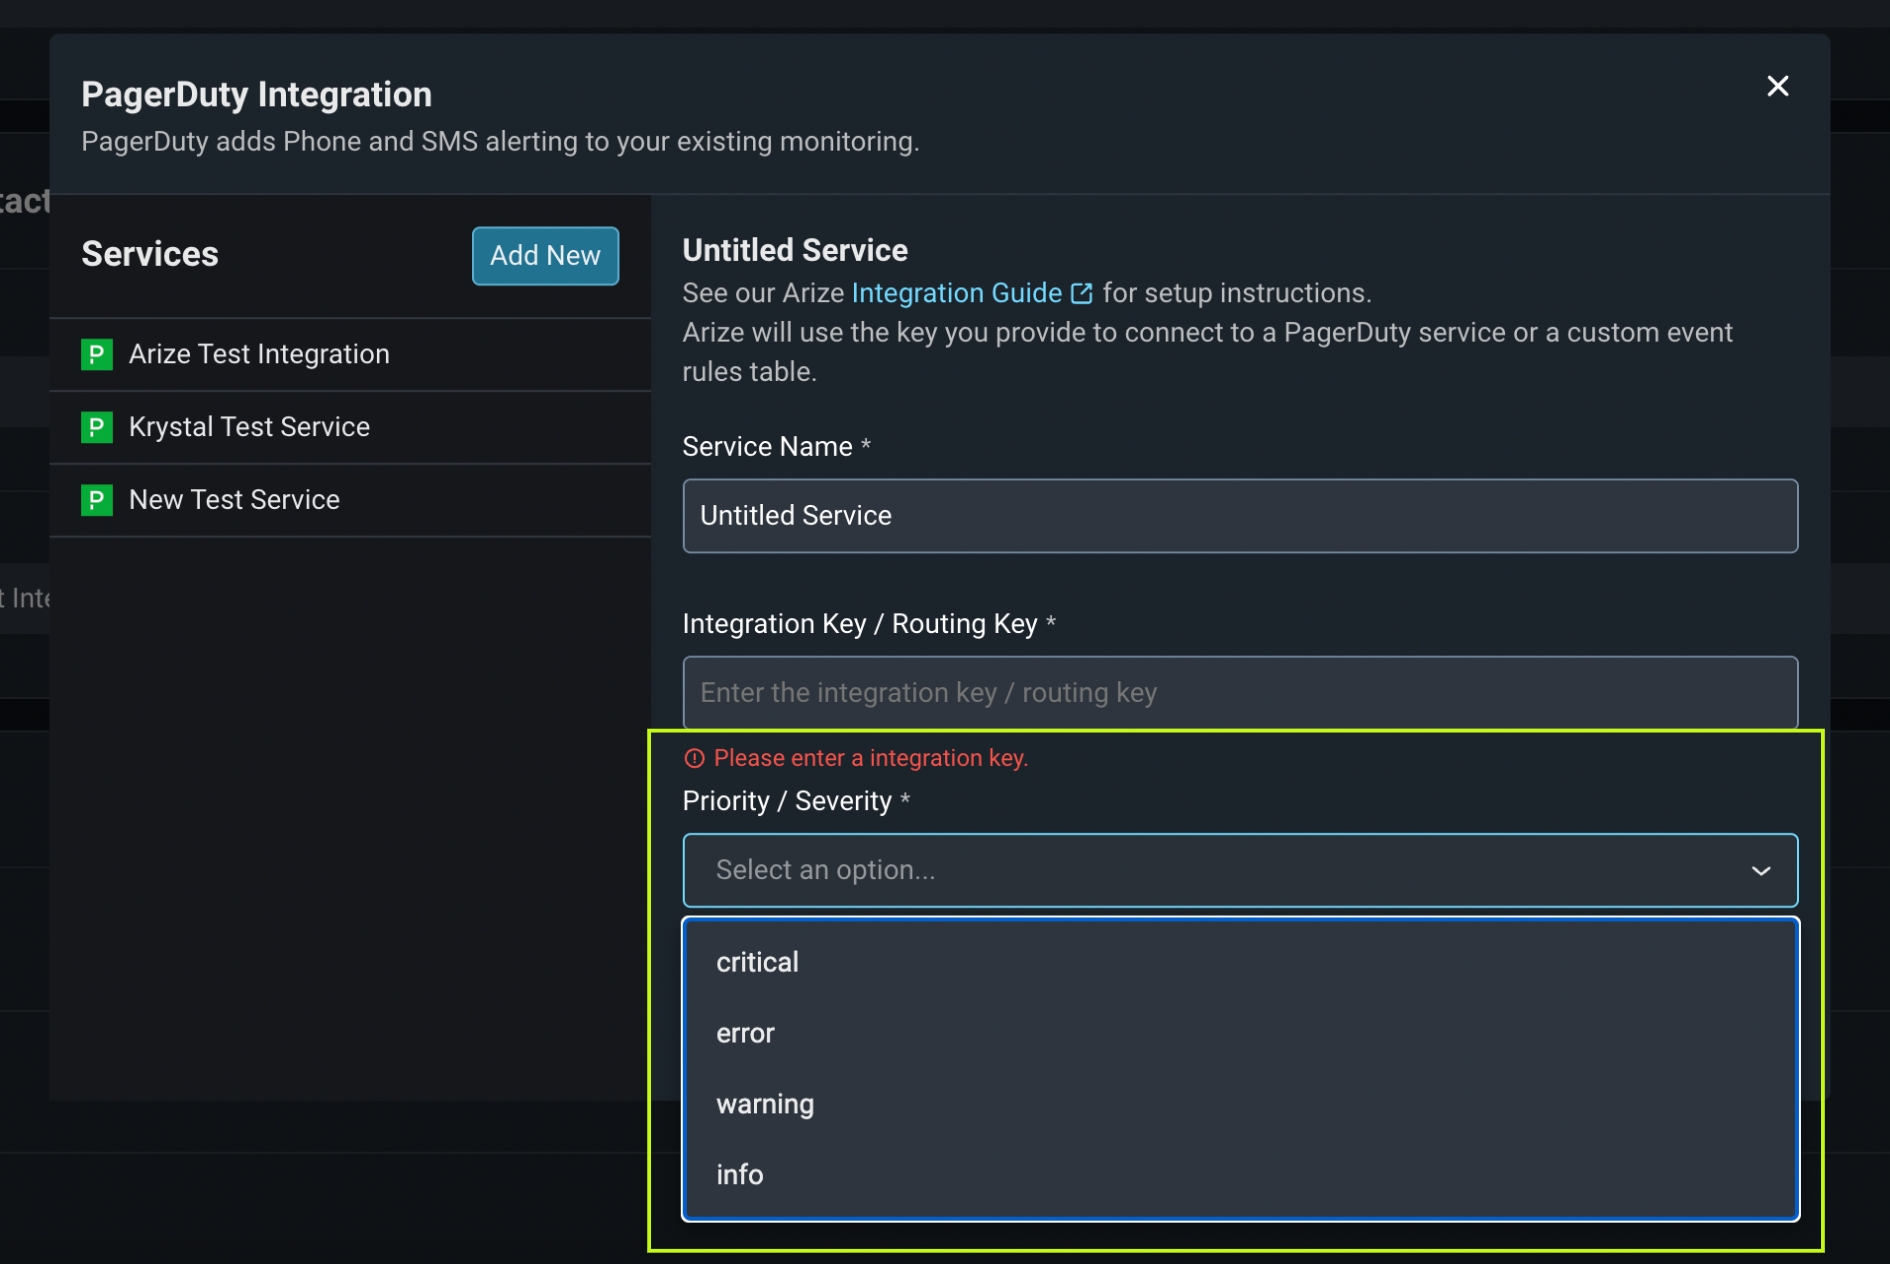Click the integration key / routing key field
Screen dimensions: 1890x1264
(x=1240, y=693)
